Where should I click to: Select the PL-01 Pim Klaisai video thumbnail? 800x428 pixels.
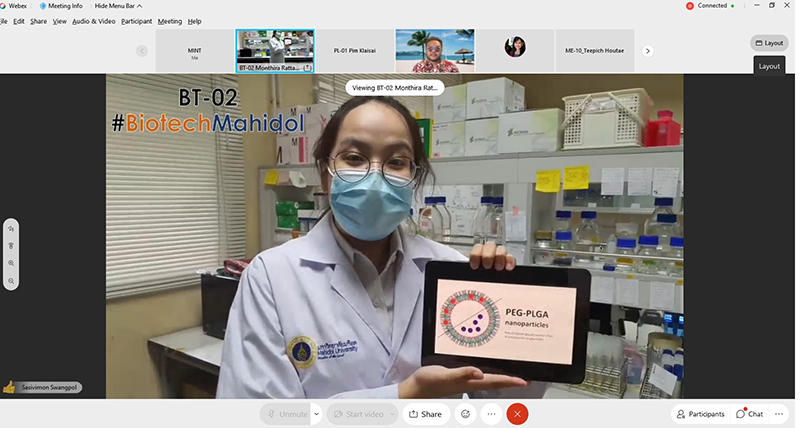point(355,50)
